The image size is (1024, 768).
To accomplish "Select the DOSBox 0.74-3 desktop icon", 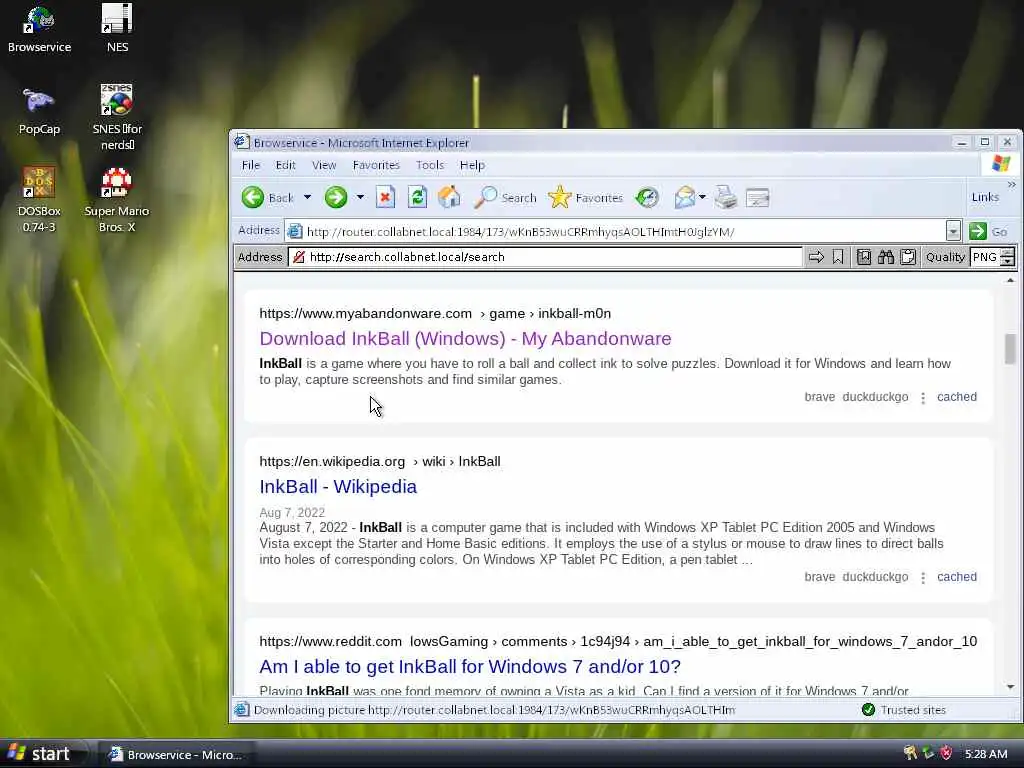I will pos(39,199).
